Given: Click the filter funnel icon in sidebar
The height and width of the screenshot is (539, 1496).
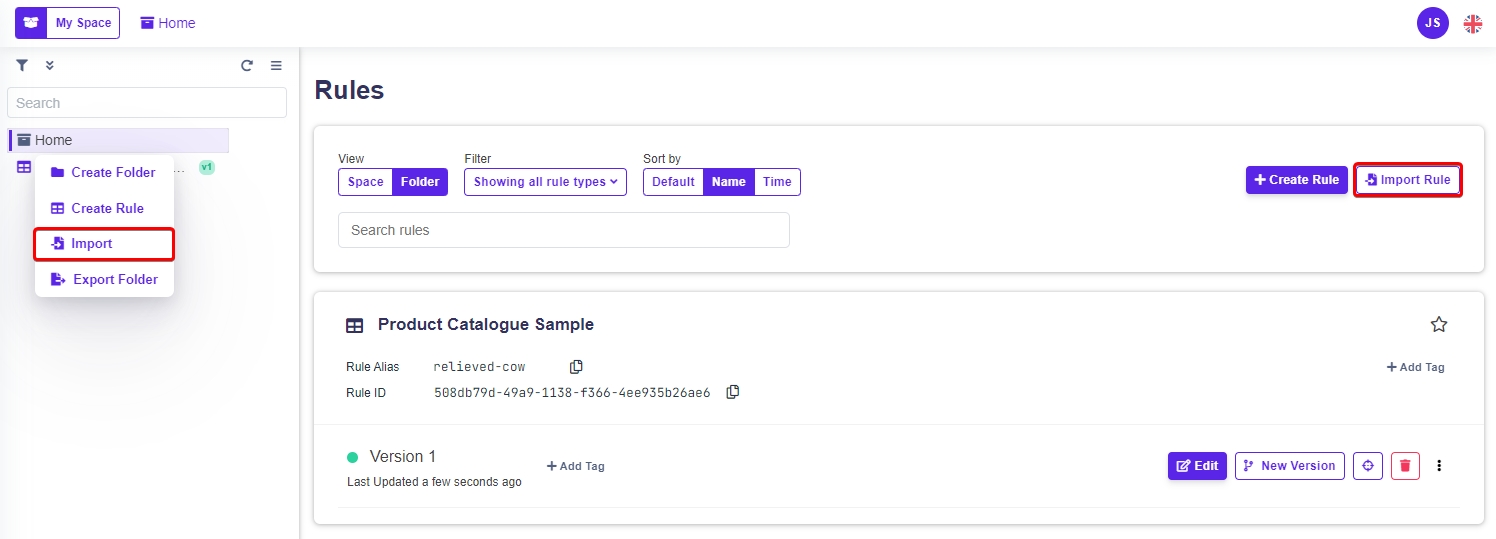Looking at the screenshot, I should pyautogui.click(x=22, y=66).
